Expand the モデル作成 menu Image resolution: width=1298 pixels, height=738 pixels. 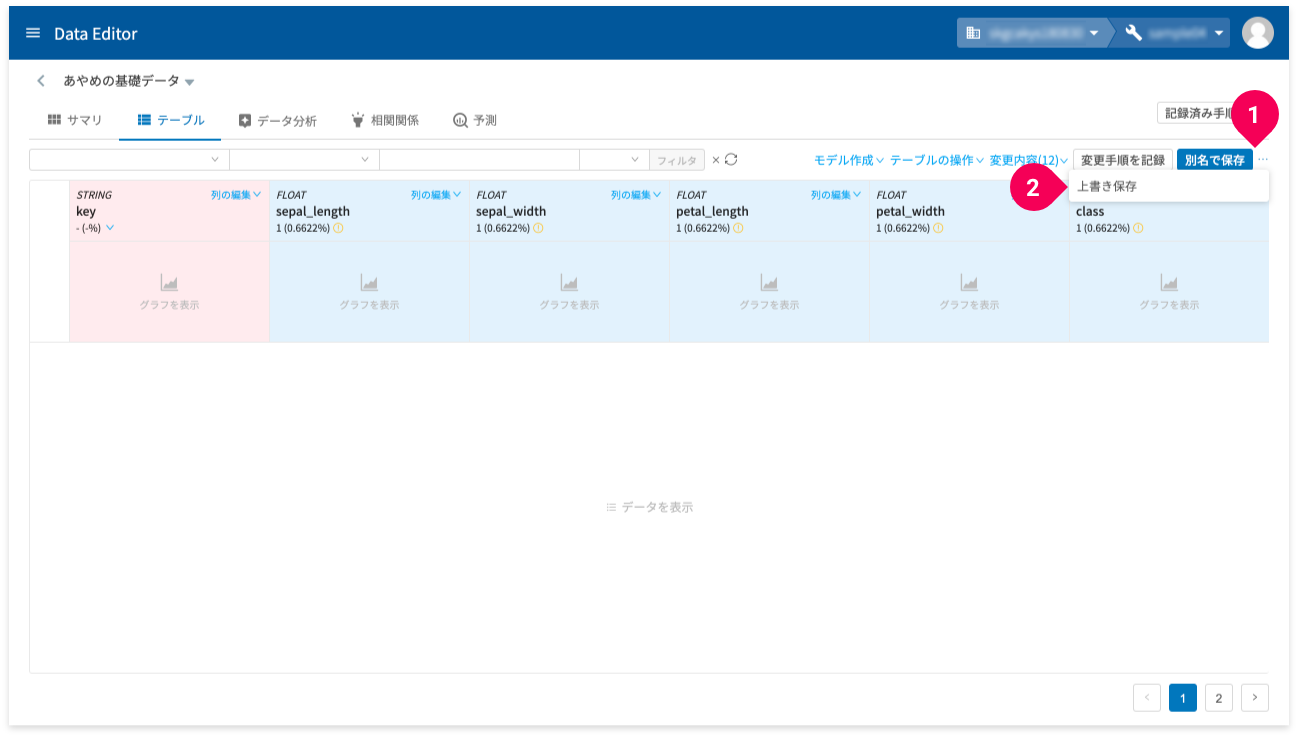click(849, 160)
